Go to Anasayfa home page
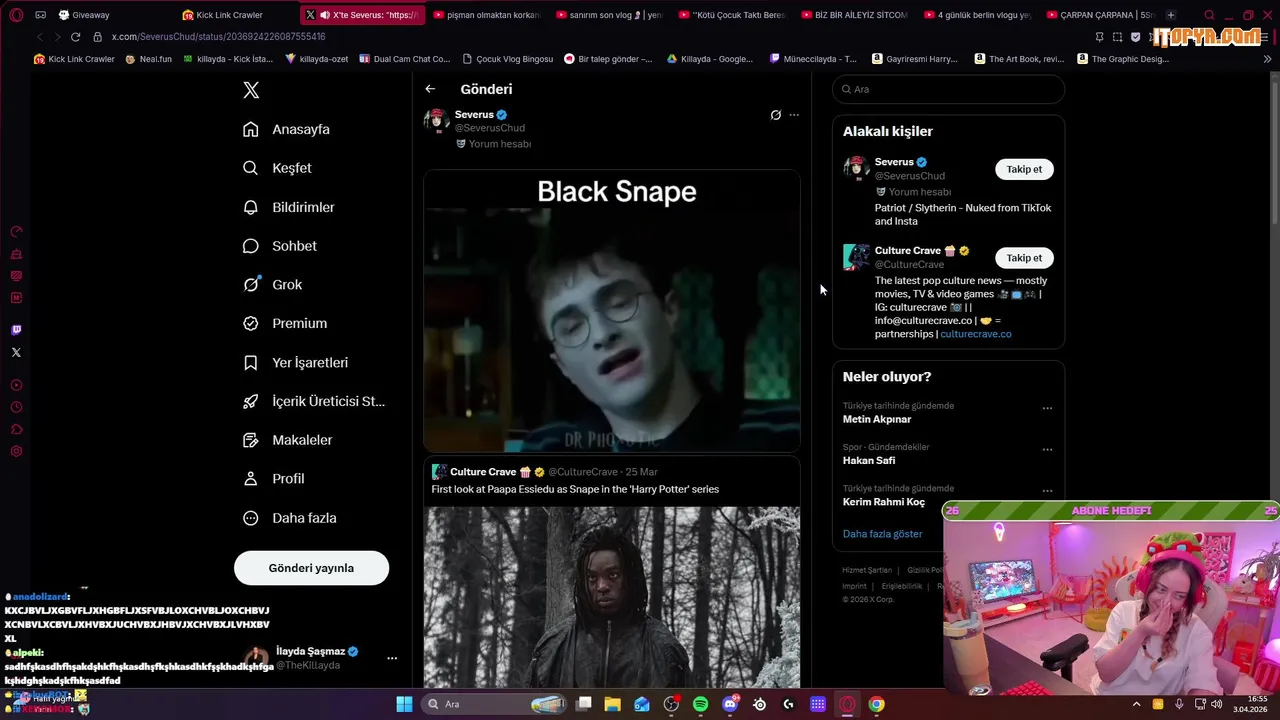The image size is (1280, 720). [x=286, y=129]
